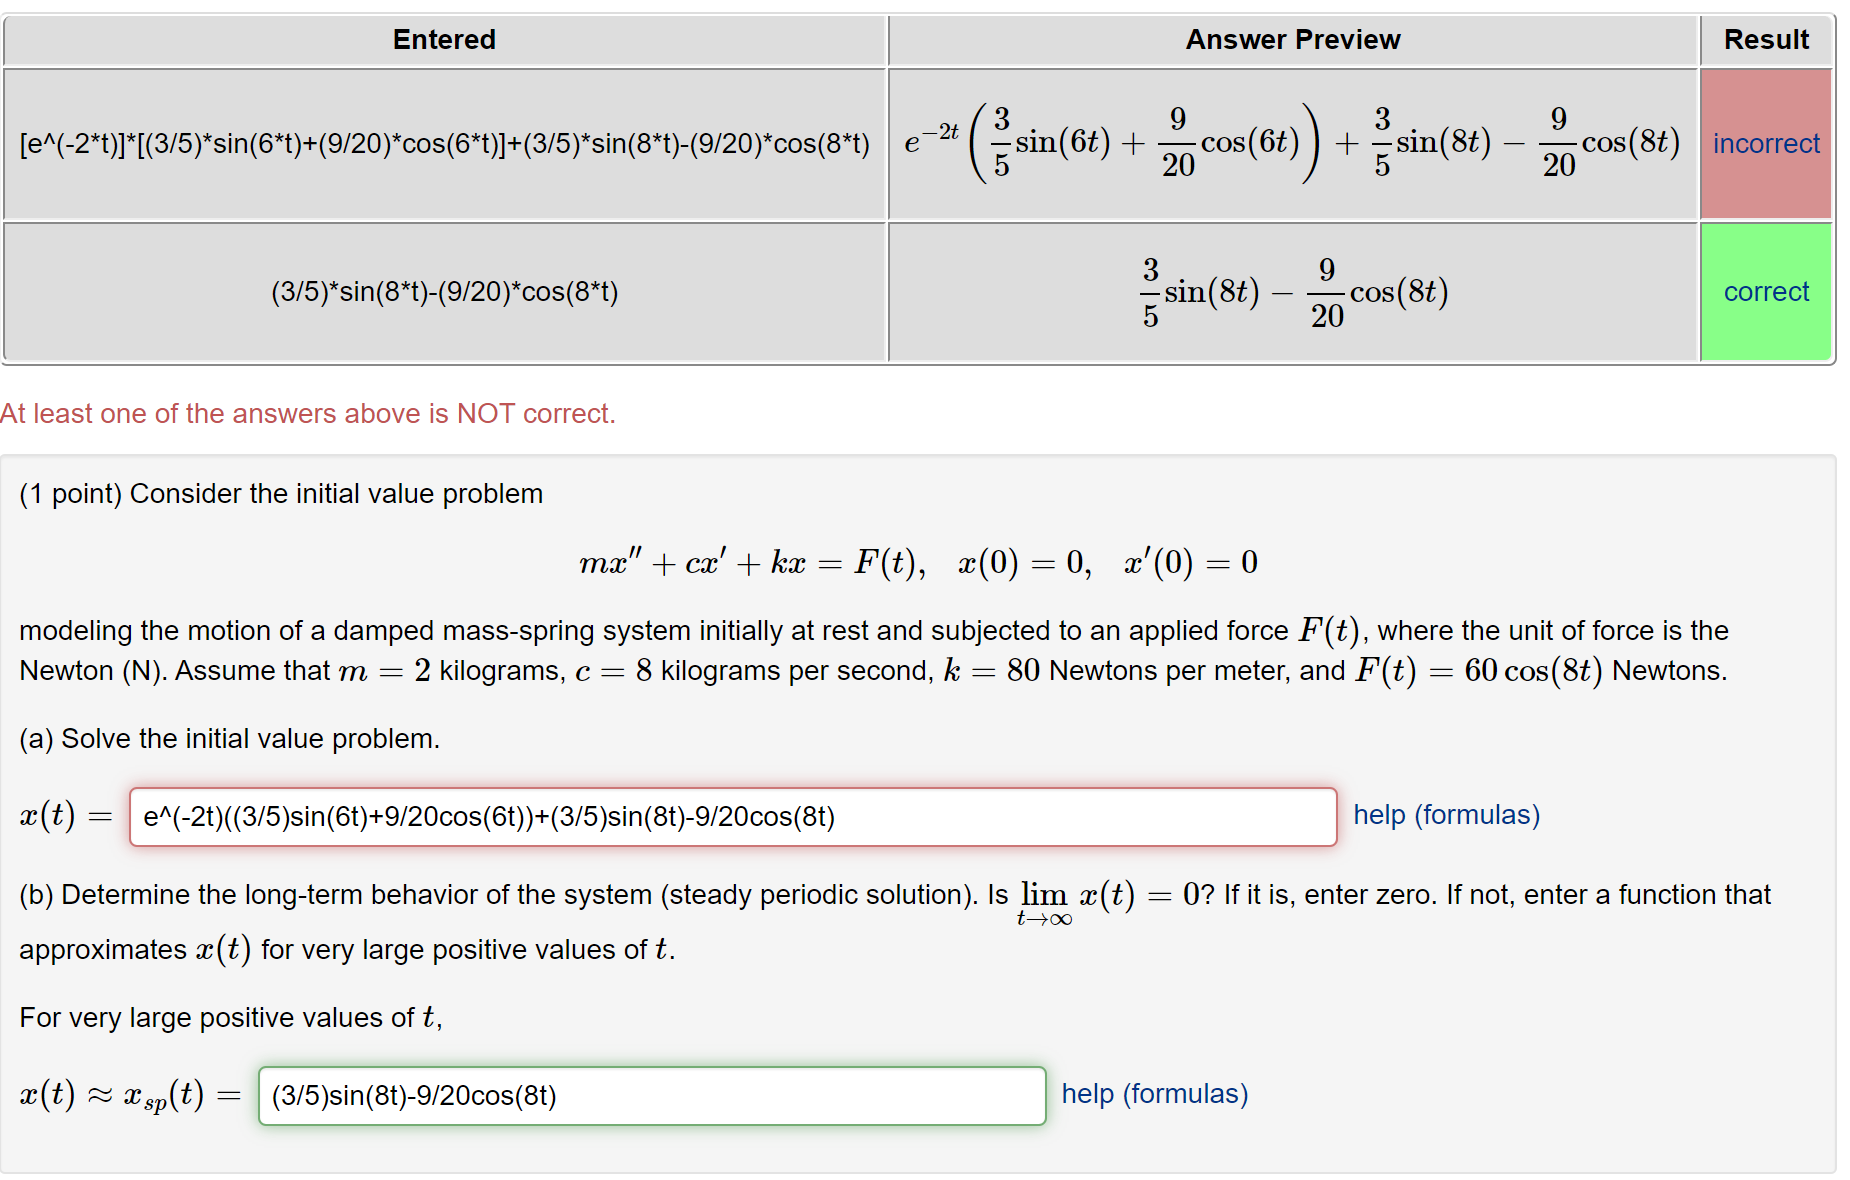Click the green "correct" result link
Image resolution: width=1850 pixels, height=1180 pixels.
click(1766, 292)
